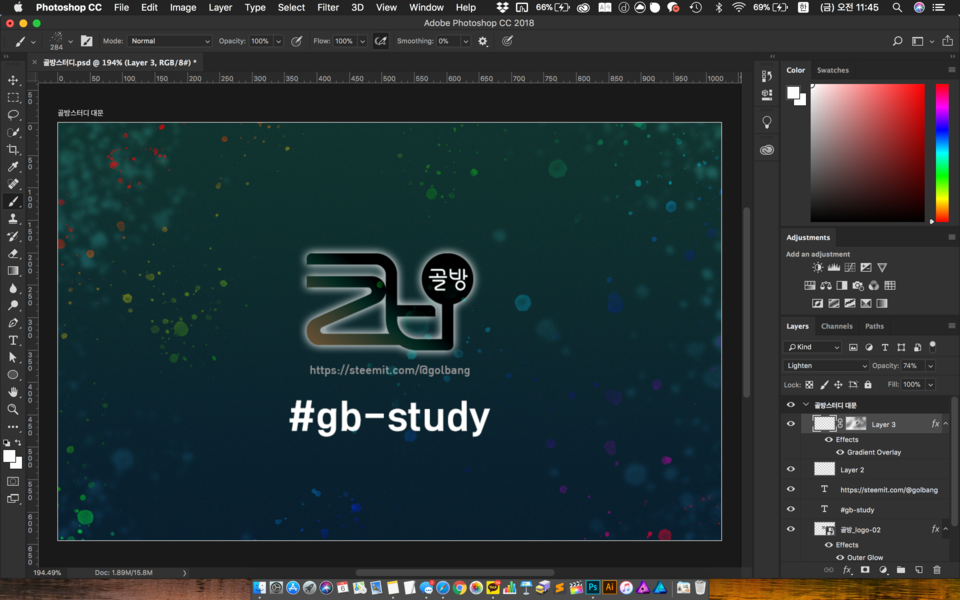Select the Clone Stamp tool
This screenshot has height=600, width=960.
[13, 219]
